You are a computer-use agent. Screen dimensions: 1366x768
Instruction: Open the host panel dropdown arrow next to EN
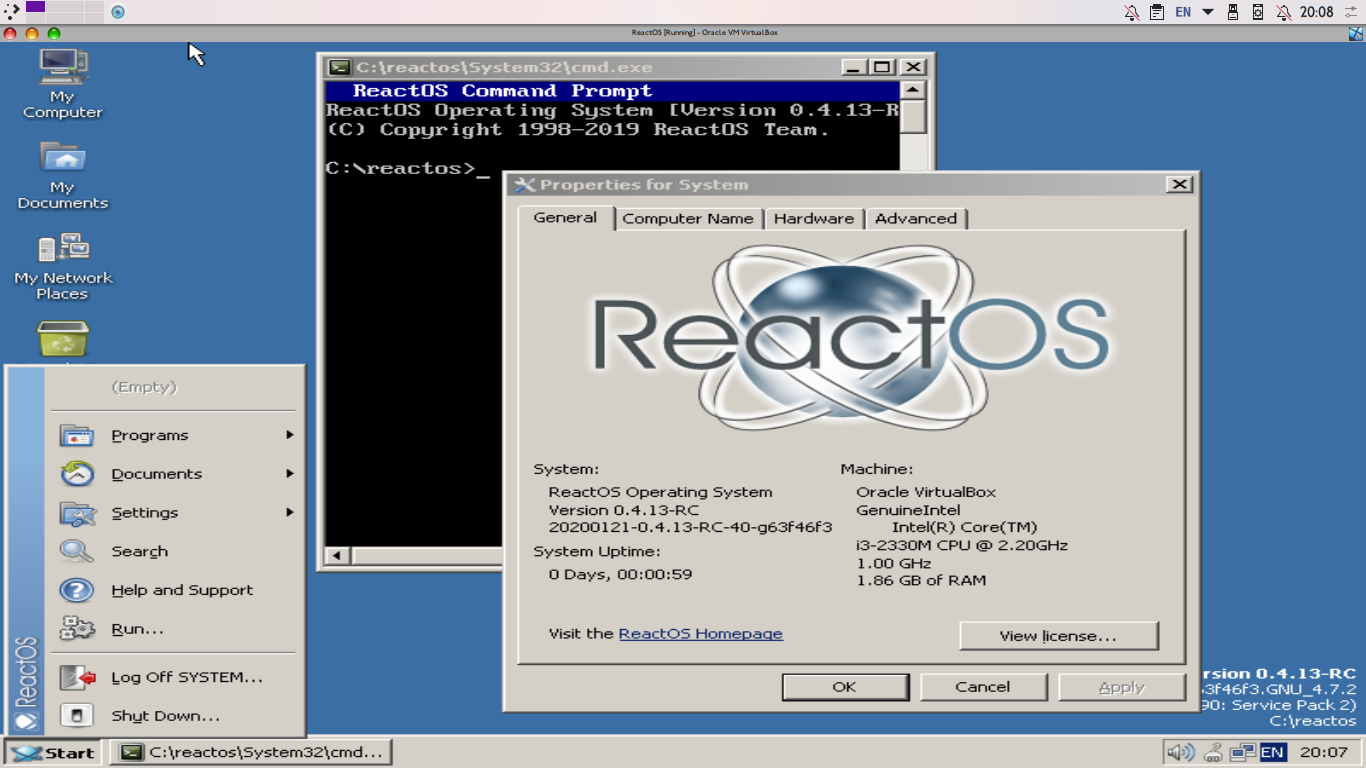pyautogui.click(x=1207, y=12)
